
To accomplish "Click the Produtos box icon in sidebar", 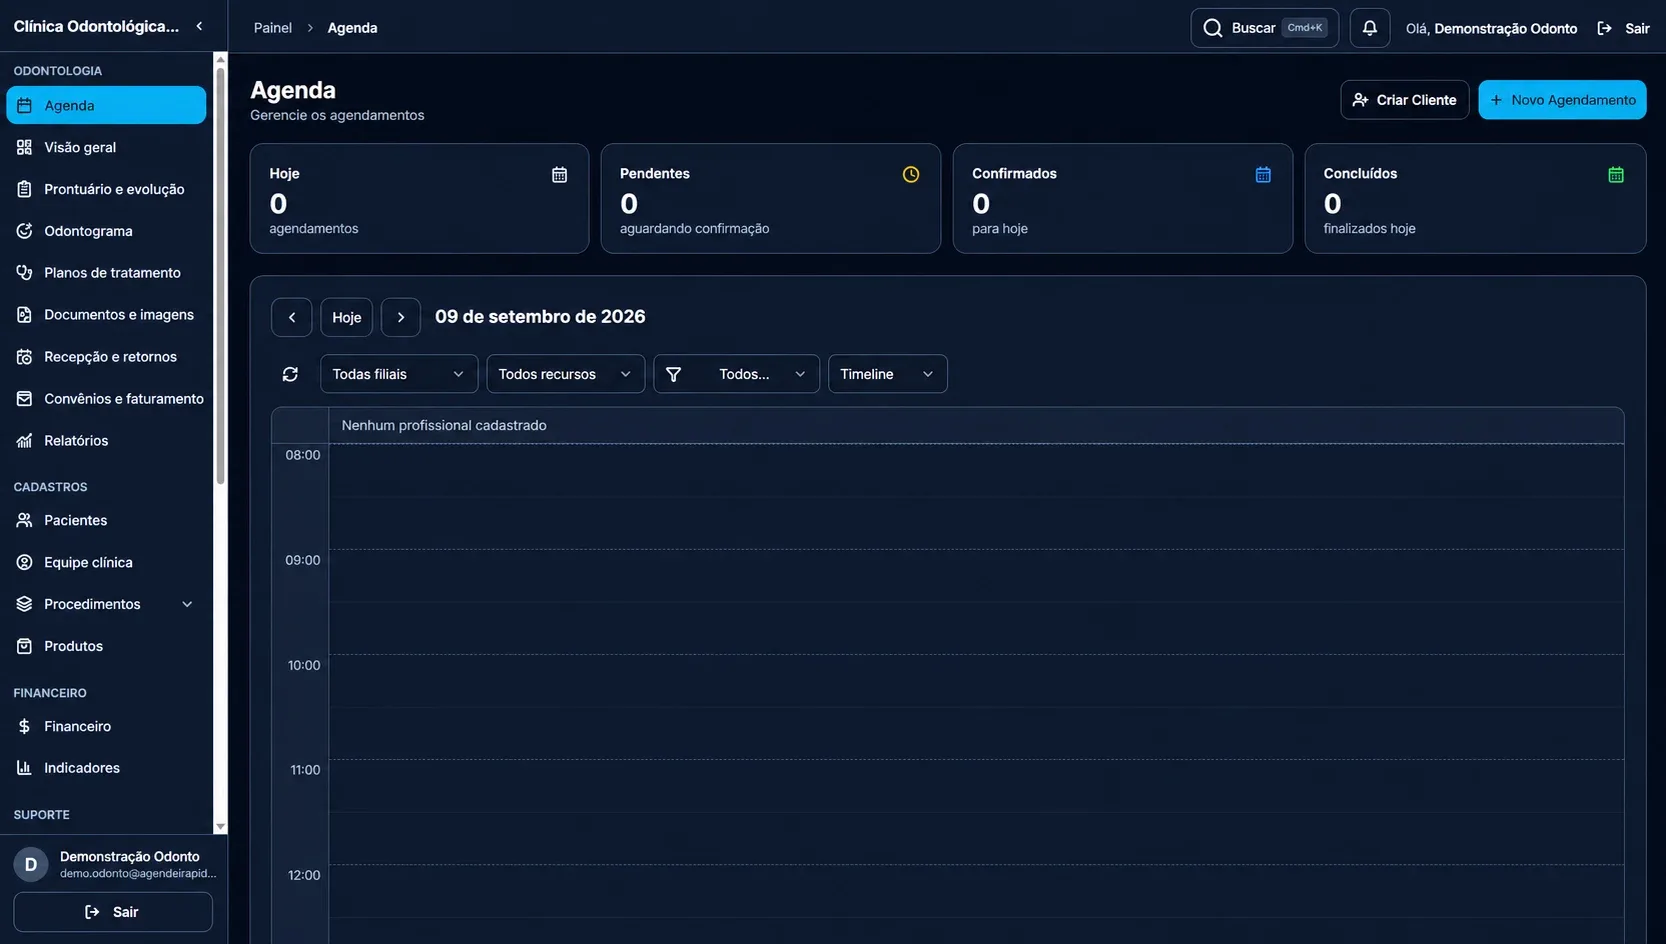I will click(25, 647).
